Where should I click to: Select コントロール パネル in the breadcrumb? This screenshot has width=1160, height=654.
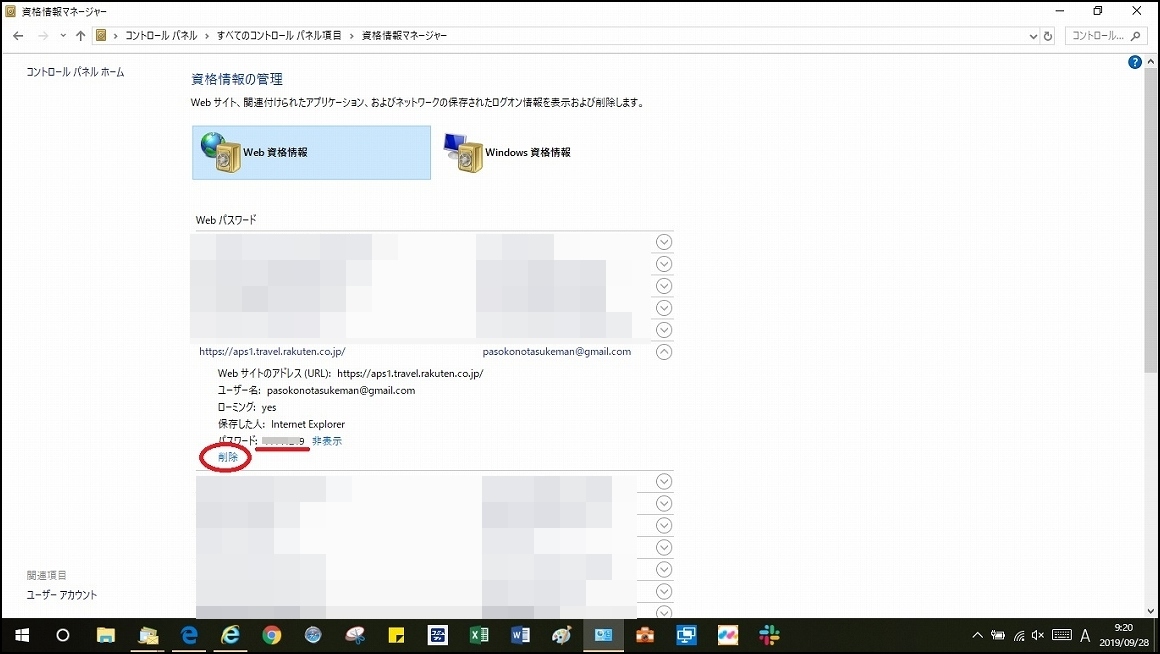pyautogui.click(x=161, y=36)
